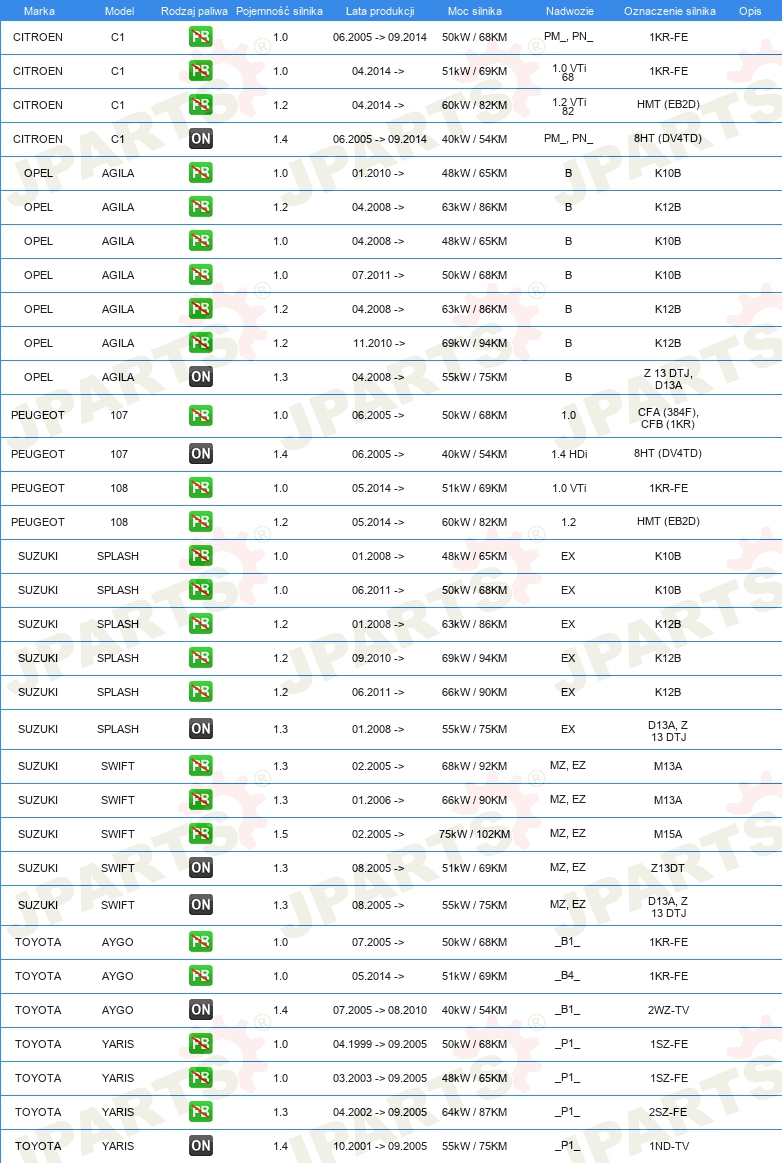
Task: Click body text 1.2 VTi 82
Action: pyautogui.click(x=569, y=106)
